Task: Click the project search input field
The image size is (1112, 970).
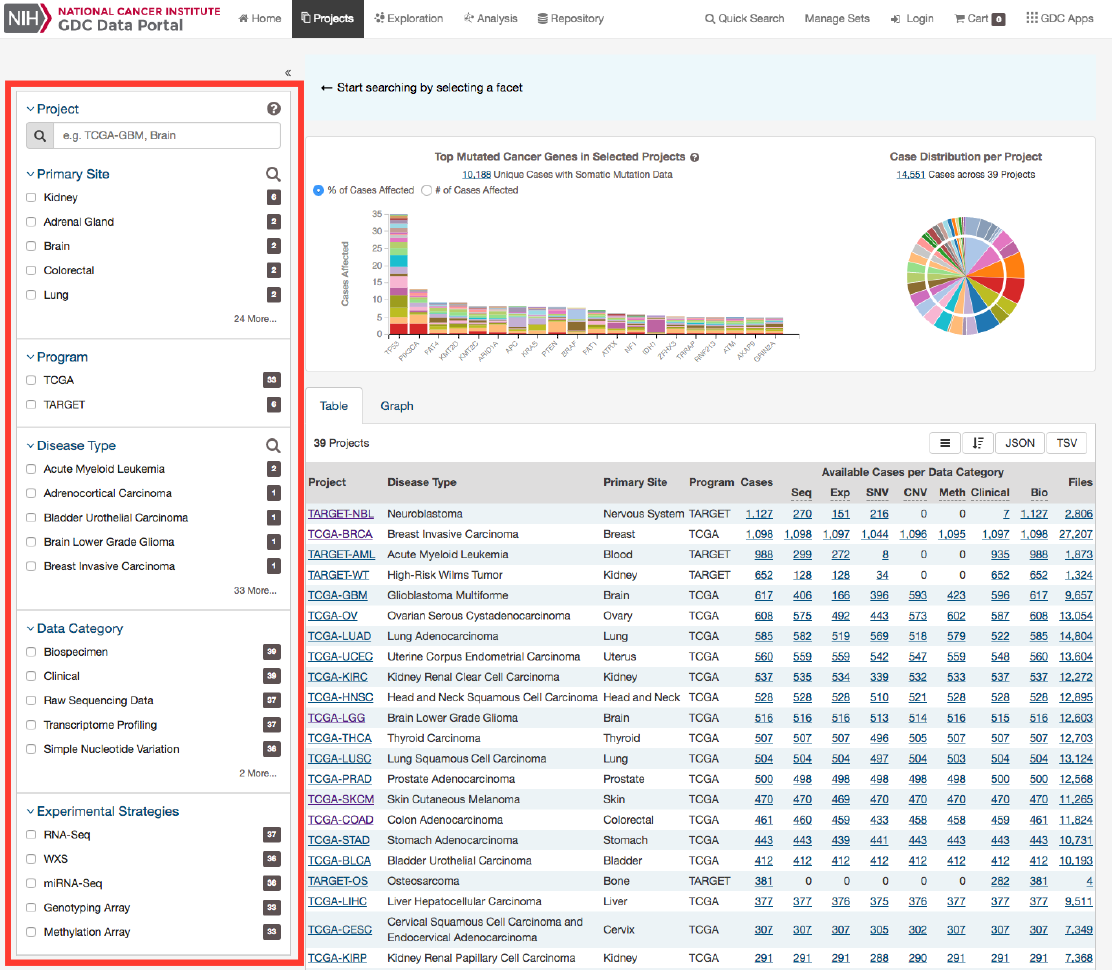Action: pyautogui.click(x=166, y=136)
